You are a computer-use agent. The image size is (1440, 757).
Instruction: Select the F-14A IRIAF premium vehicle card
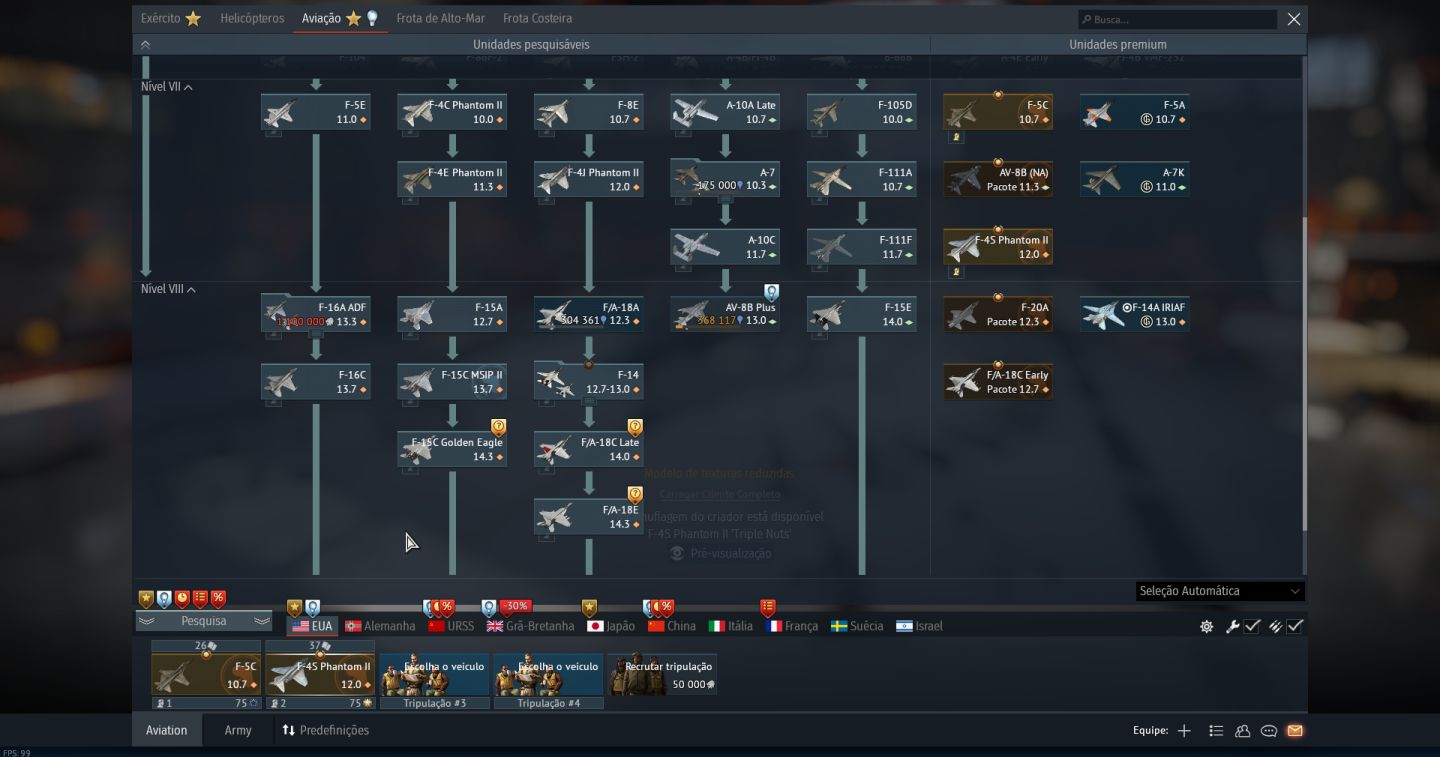tap(1134, 315)
